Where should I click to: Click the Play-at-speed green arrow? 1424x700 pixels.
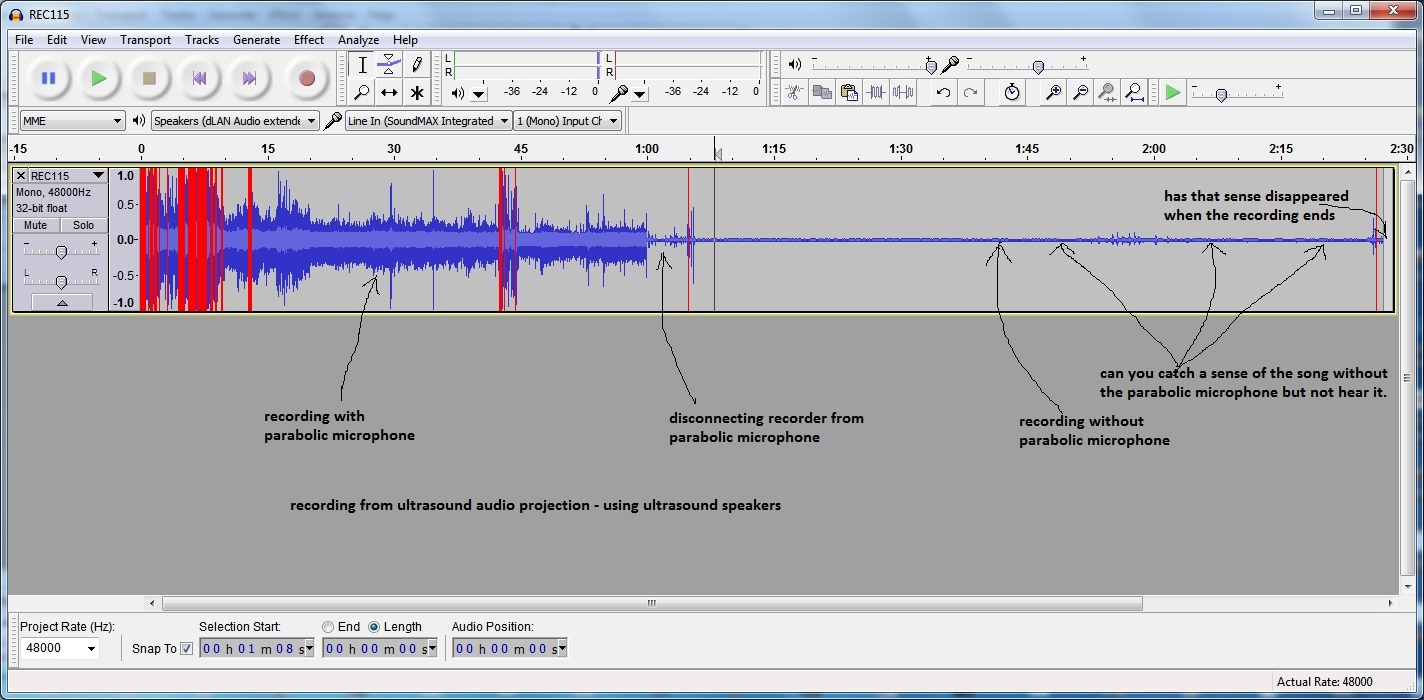pyautogui.click(x=1173, y=92)
